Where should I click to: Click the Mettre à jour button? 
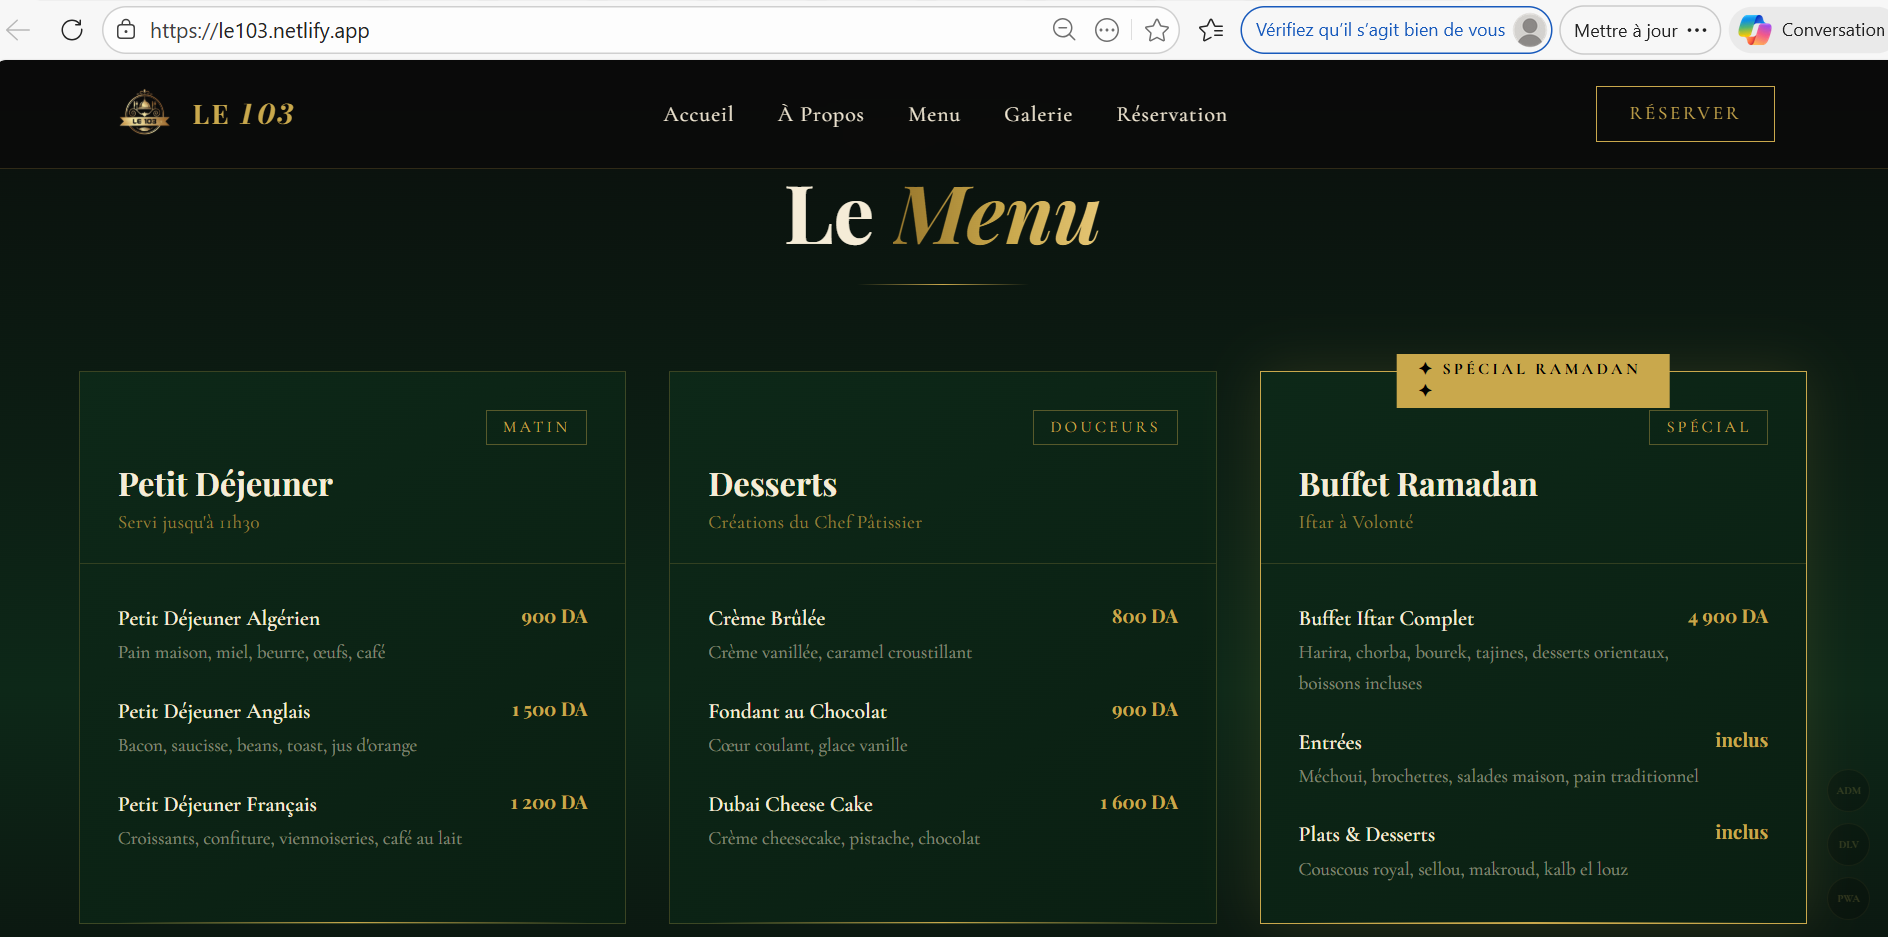[1623, 30]
